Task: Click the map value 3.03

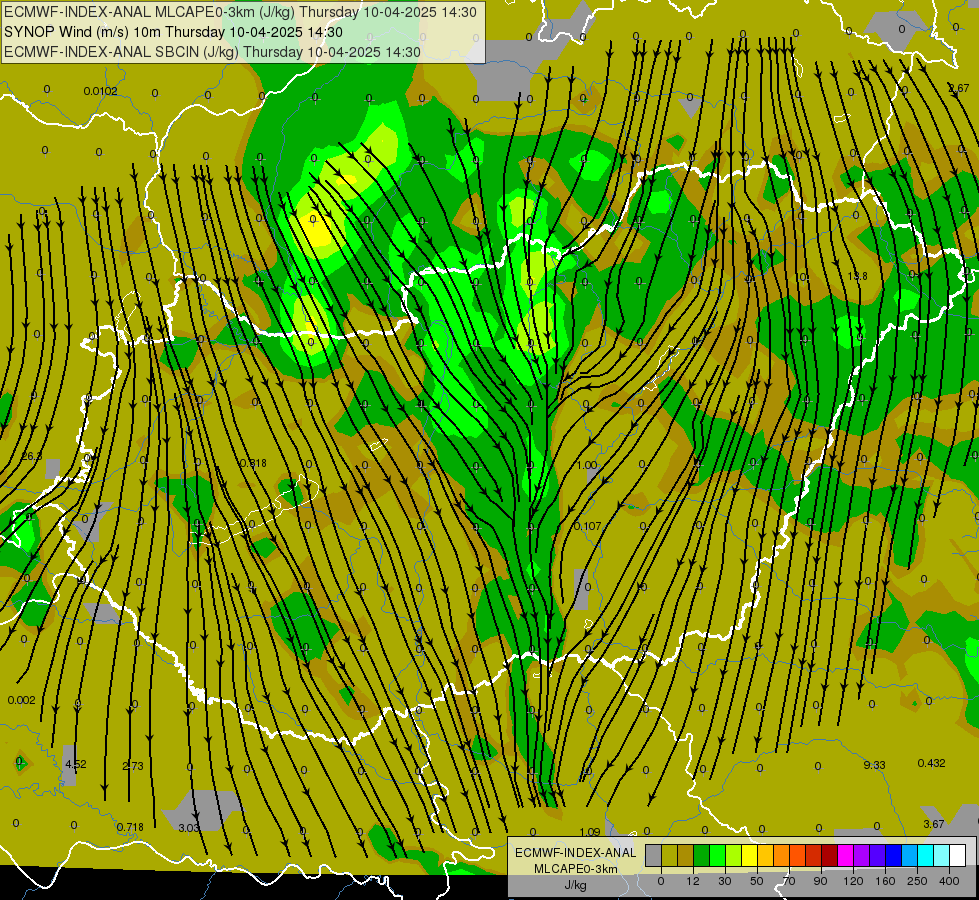Action: point(189,828)
